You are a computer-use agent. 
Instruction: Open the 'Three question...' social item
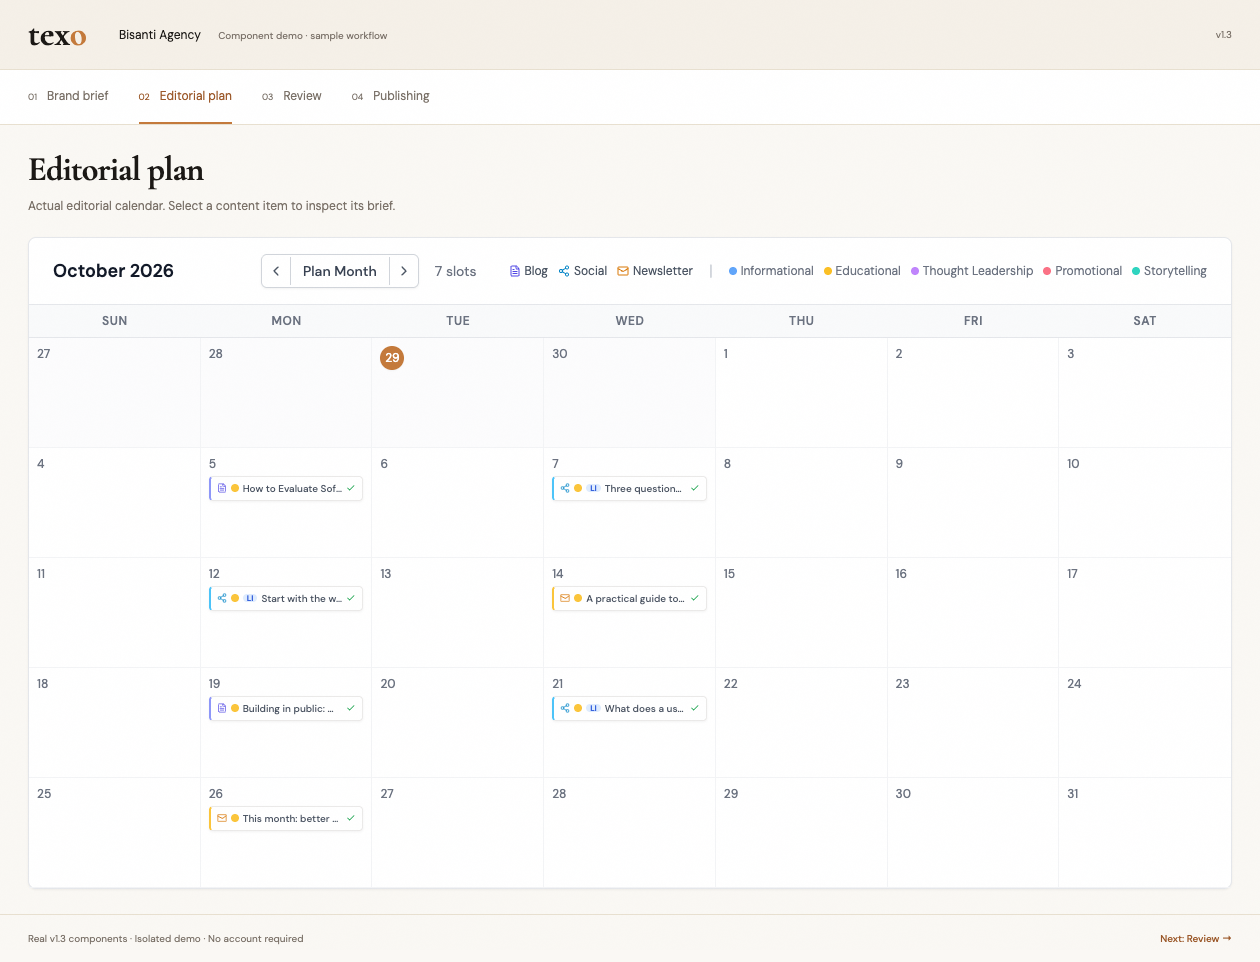pos(630,488)
